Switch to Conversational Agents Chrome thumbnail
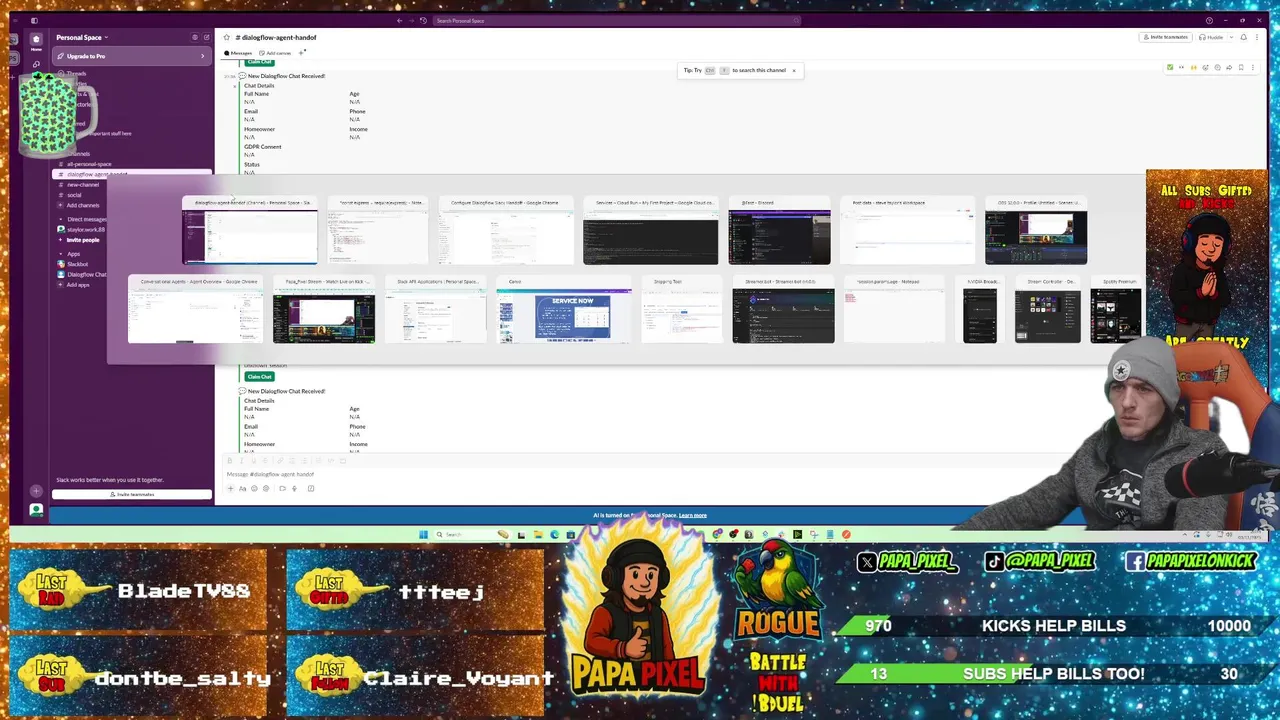1280x720 pixels. [196, 311]
